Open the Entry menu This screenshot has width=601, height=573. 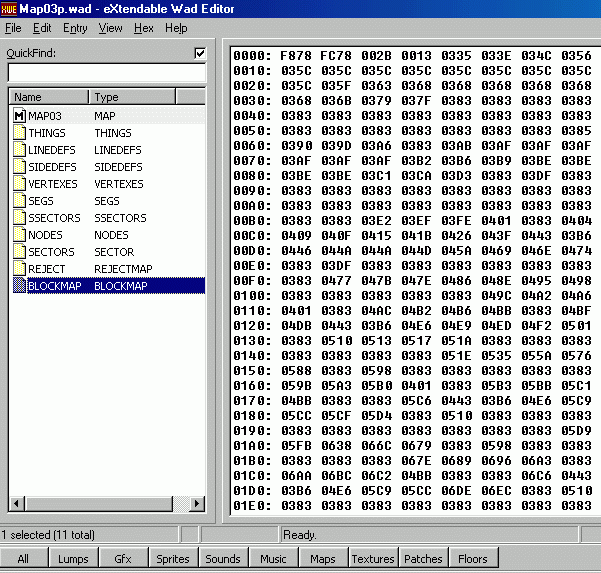(74, 28)
